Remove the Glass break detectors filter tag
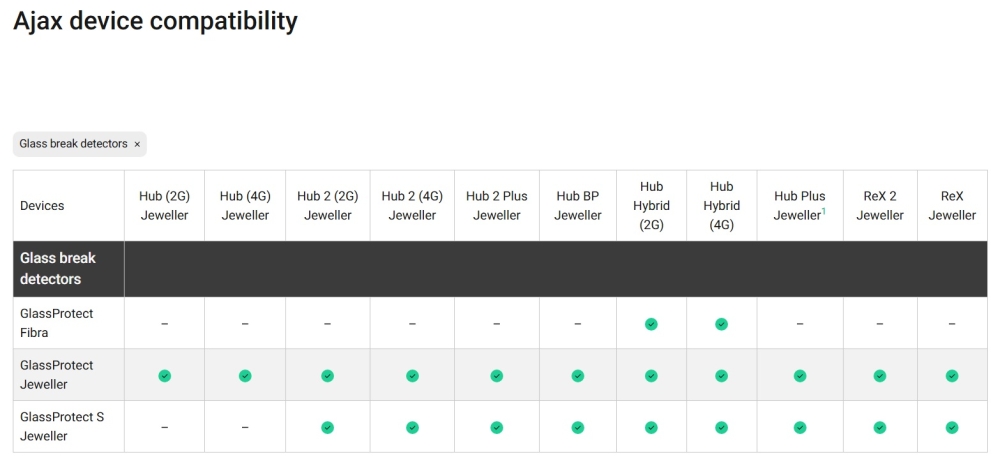Screen dimensions: 1000x457 coord(137,144)
